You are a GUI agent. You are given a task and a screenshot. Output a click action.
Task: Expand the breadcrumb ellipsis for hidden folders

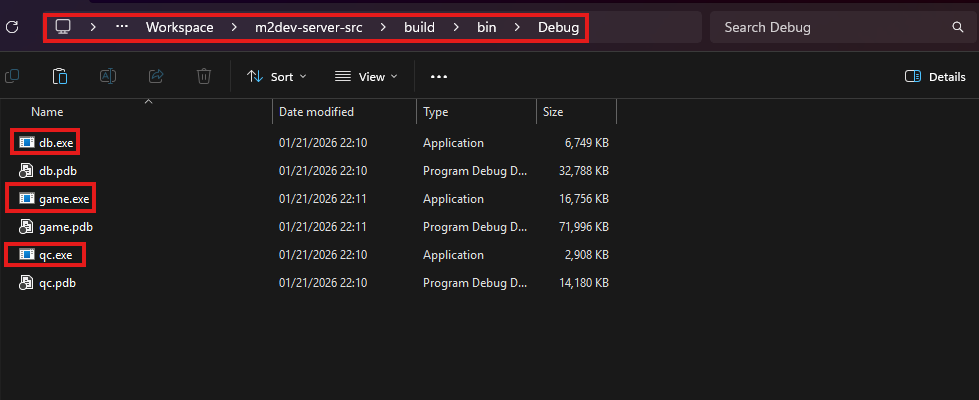coord(122,27)
